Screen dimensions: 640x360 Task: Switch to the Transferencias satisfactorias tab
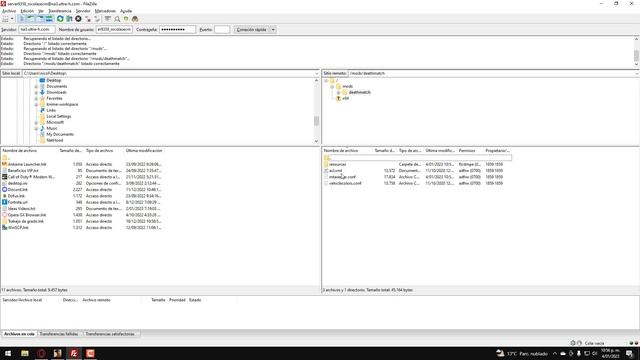tap(110, 334)
